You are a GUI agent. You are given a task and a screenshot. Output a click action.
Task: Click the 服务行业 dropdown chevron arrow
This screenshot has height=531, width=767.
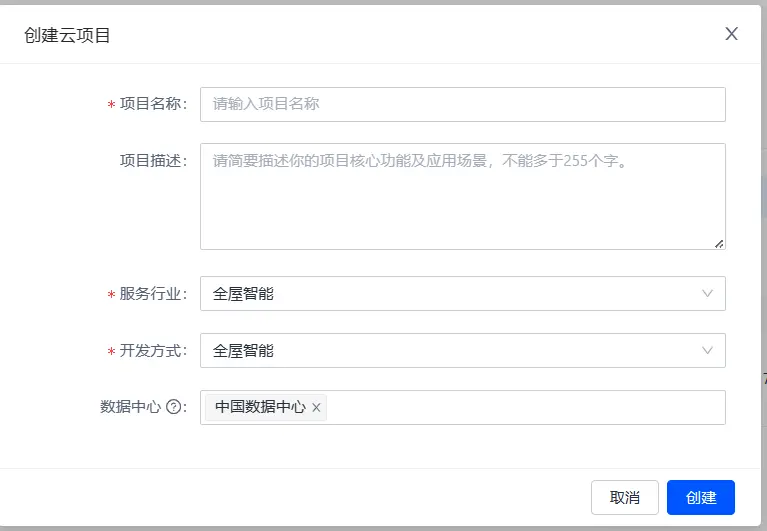pos(707,294)
